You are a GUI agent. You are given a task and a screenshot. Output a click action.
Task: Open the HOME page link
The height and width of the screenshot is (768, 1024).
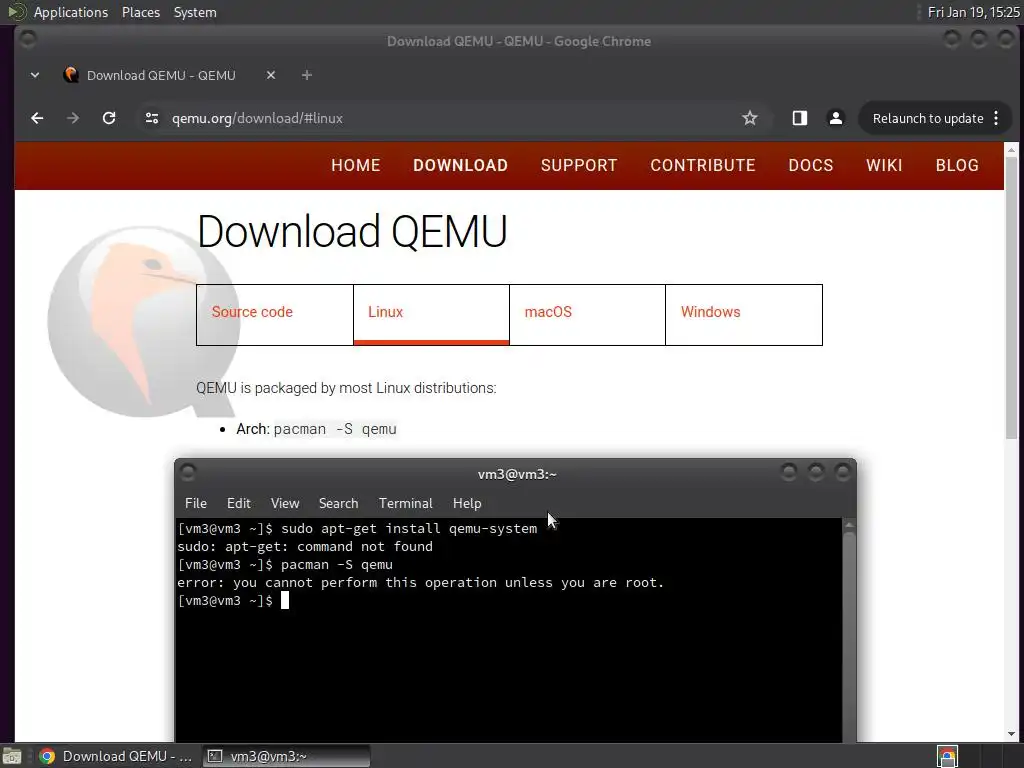(x=355, y=165)
